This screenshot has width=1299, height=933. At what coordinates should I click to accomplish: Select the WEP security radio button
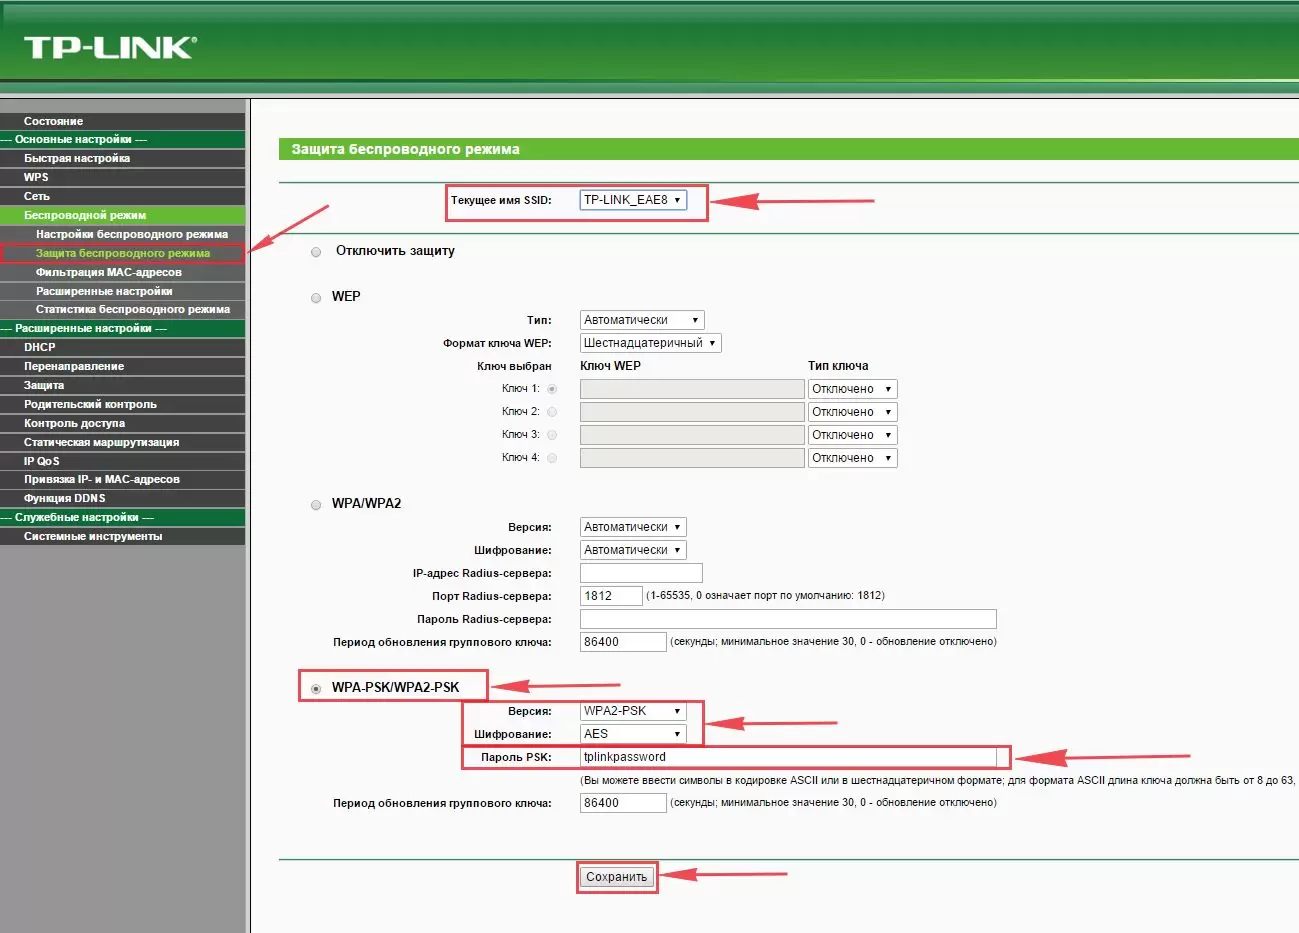pyautogui.click(x=316, y=298)
